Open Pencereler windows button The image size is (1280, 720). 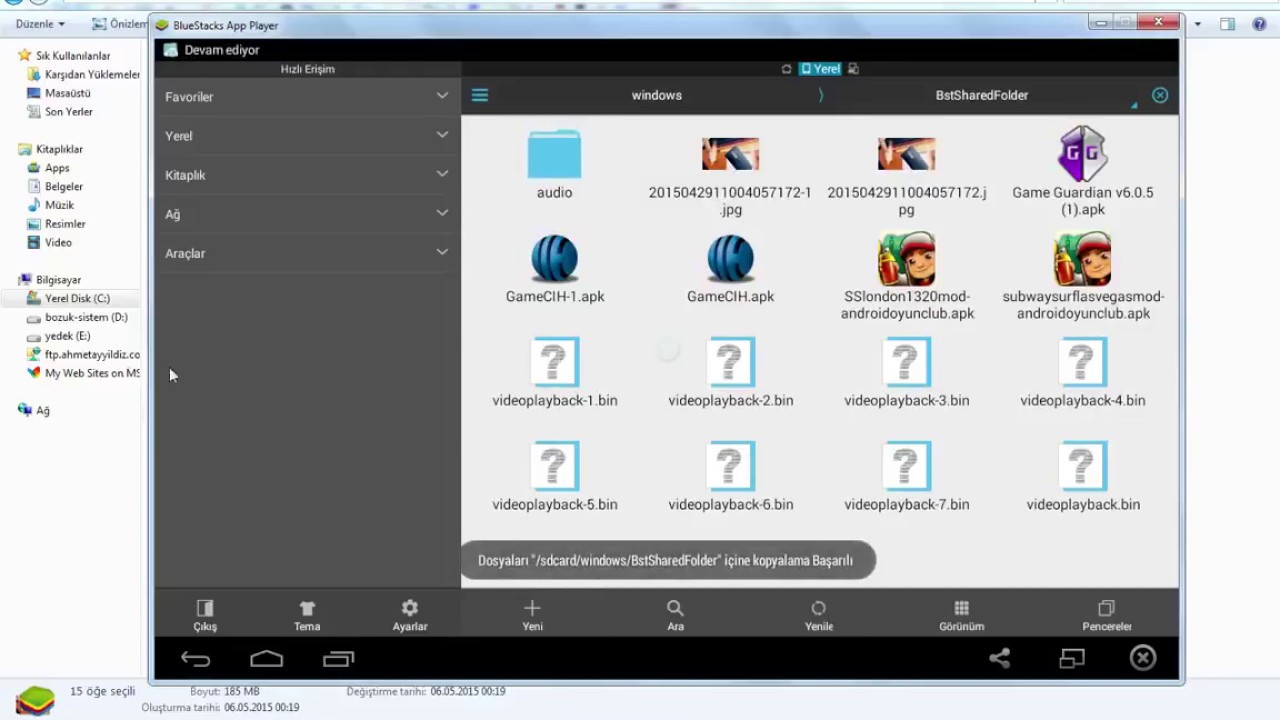point(1106,615)
